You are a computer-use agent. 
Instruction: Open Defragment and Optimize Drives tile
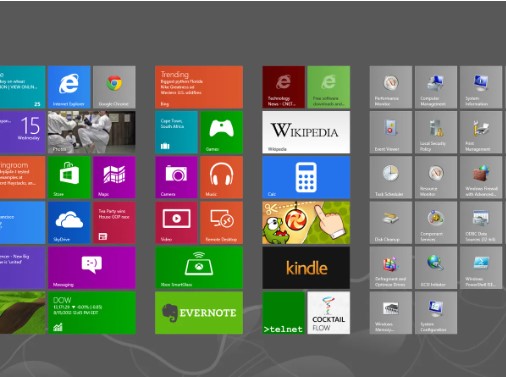pos(391,268)
